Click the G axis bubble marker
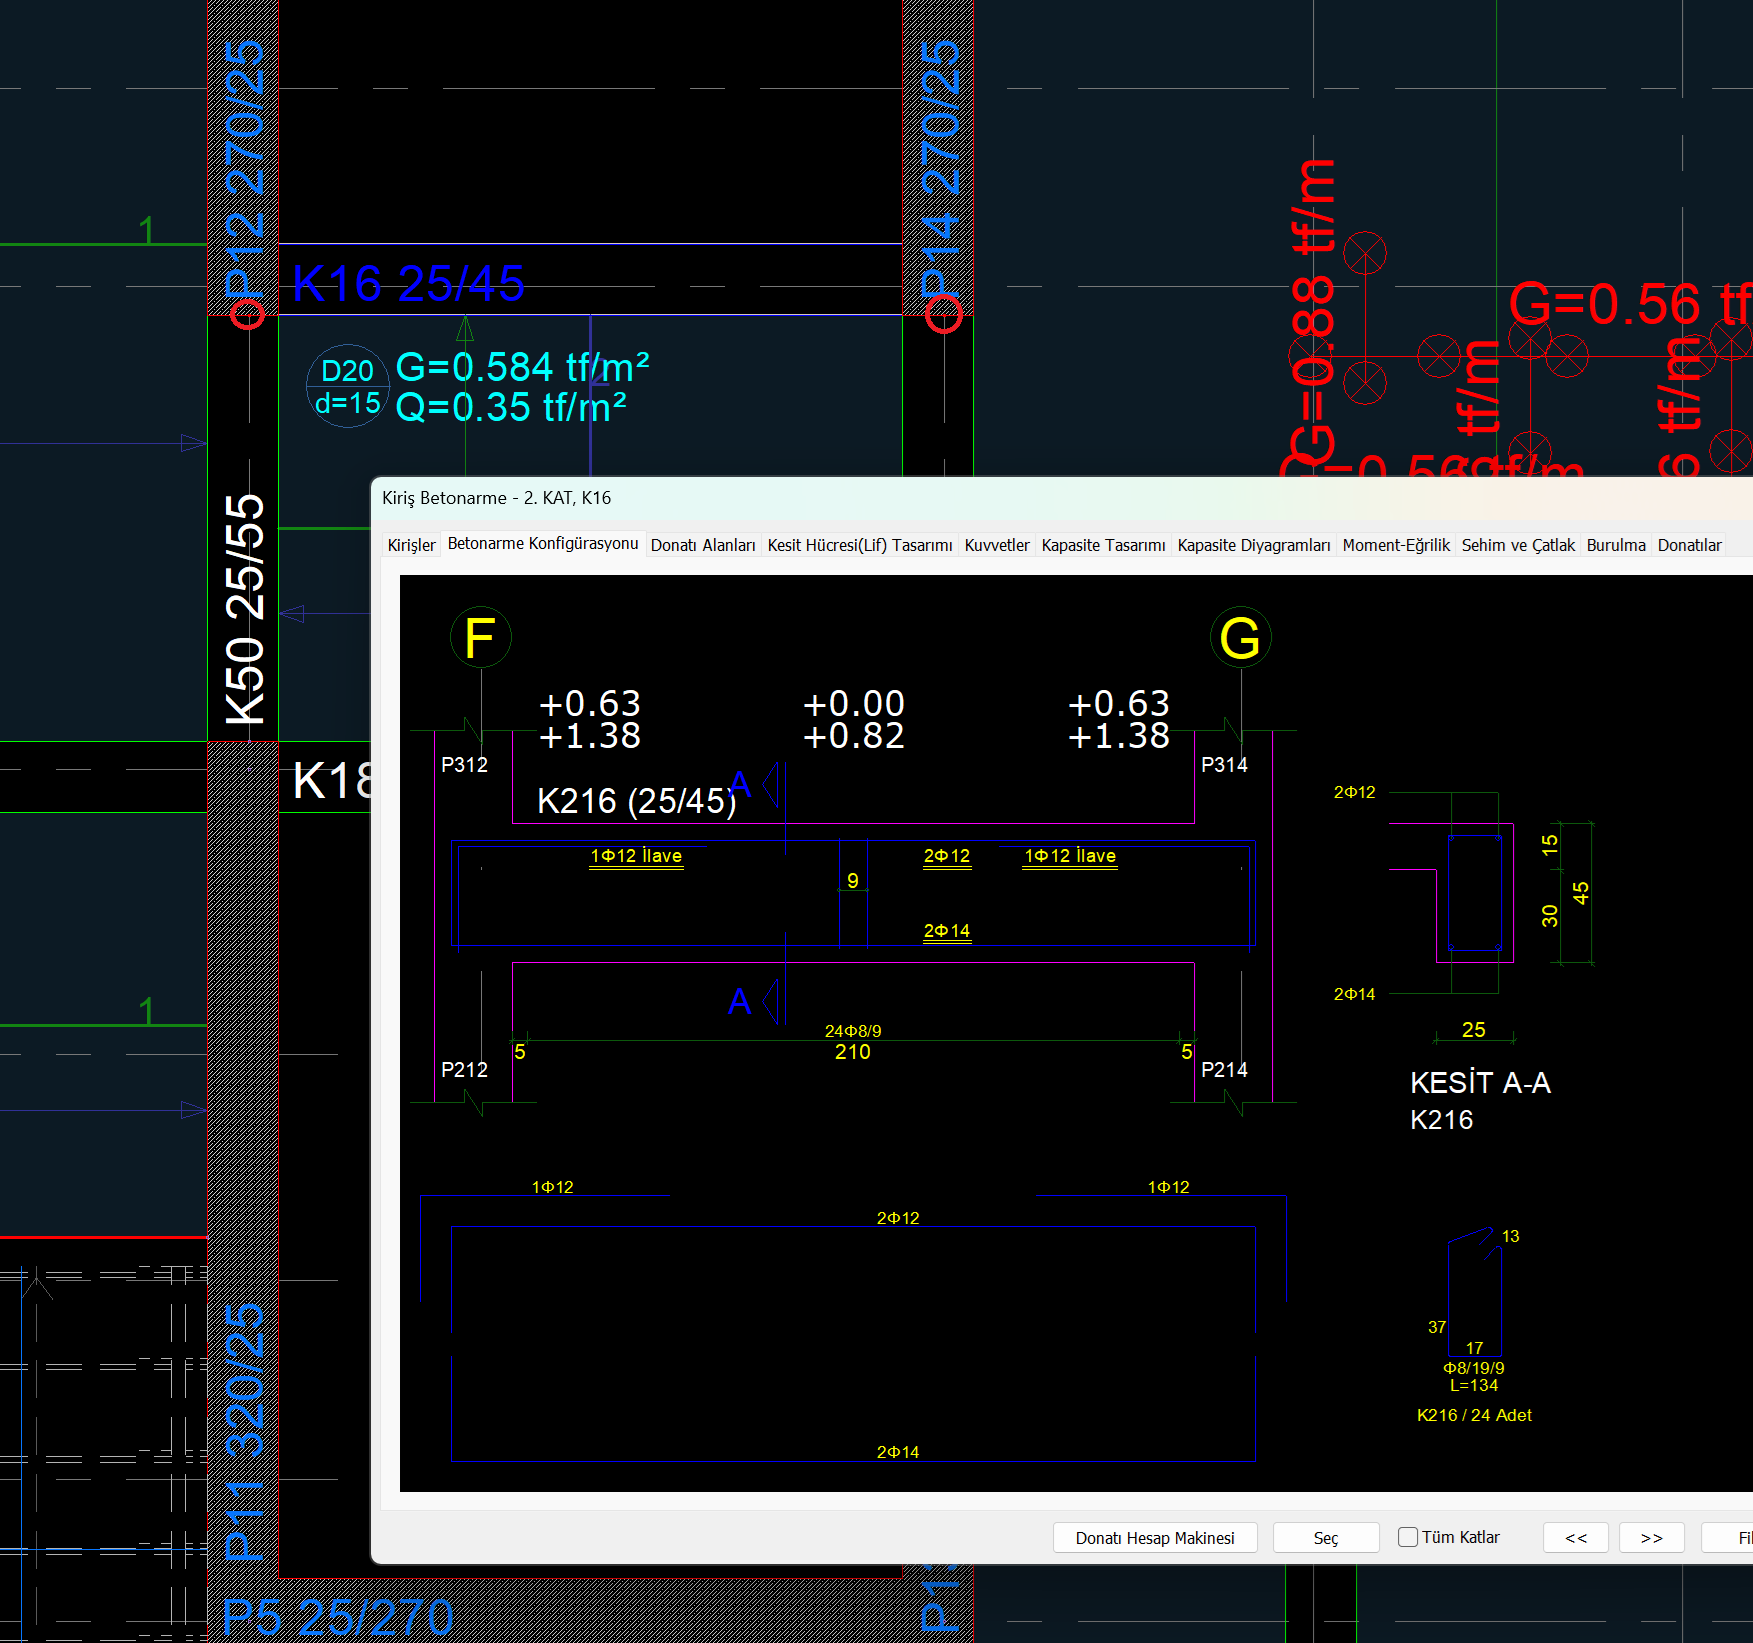The height and width of the screenshot is (1643, 1753). (x=1240, y=638)
